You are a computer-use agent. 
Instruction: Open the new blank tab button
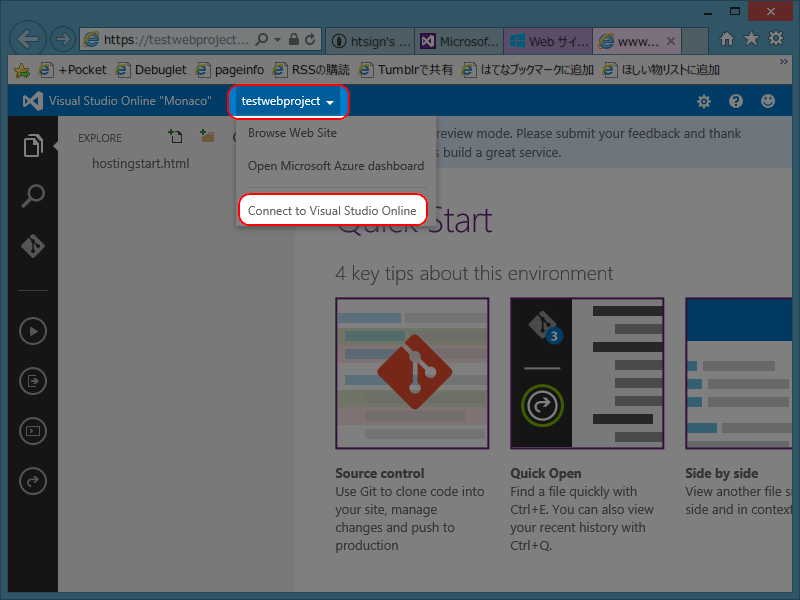(695, 41)
